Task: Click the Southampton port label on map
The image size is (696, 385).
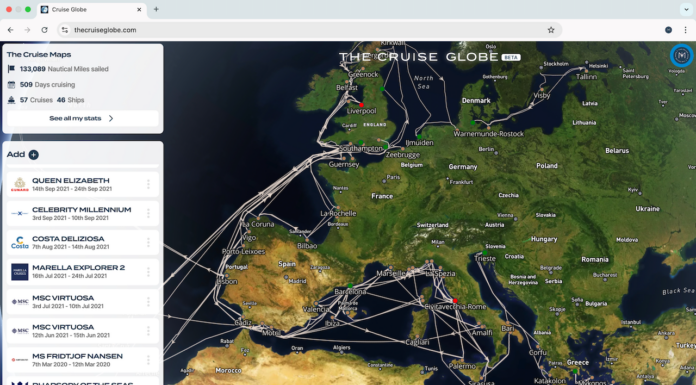Action: [x=360, y=148]
